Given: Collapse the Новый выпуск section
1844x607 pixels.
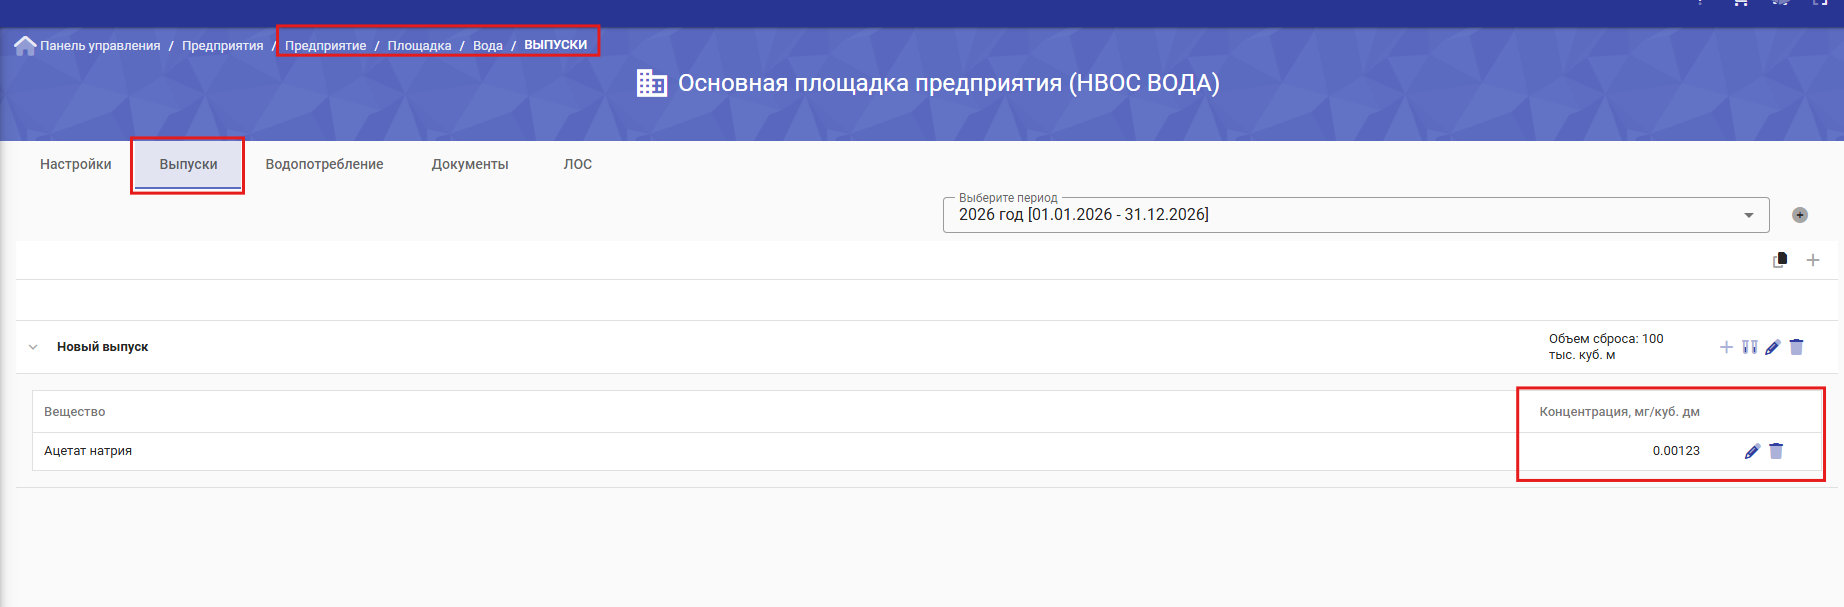Looking at the screenshot, I should point(33,347).
